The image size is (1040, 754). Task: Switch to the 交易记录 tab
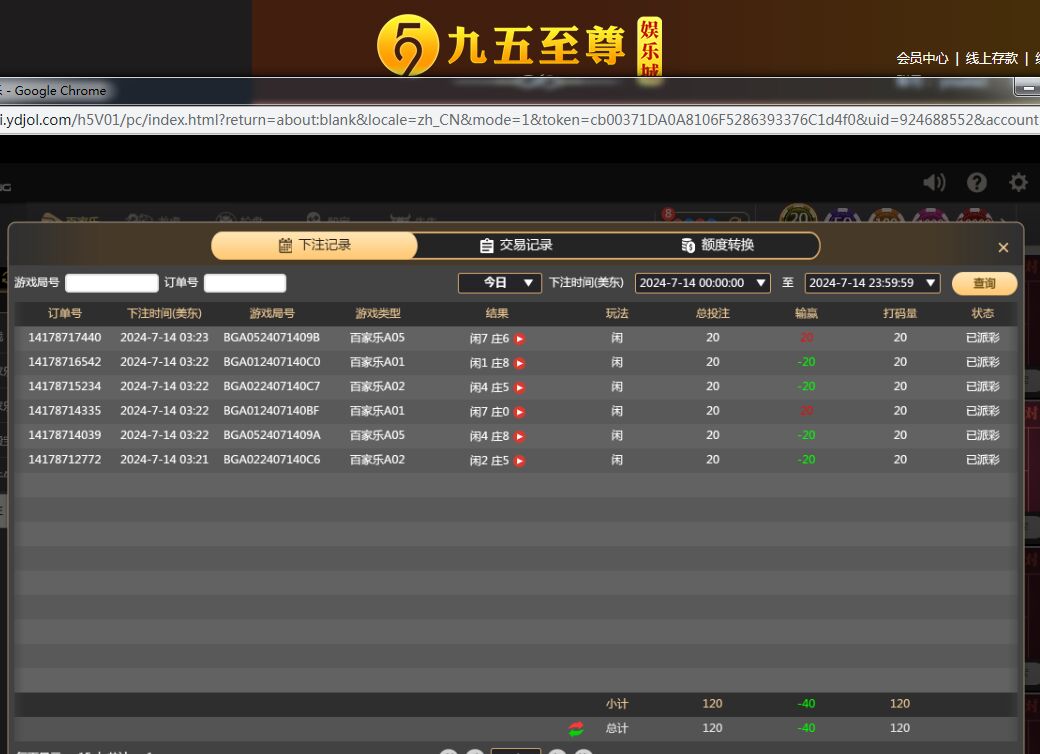516,245
